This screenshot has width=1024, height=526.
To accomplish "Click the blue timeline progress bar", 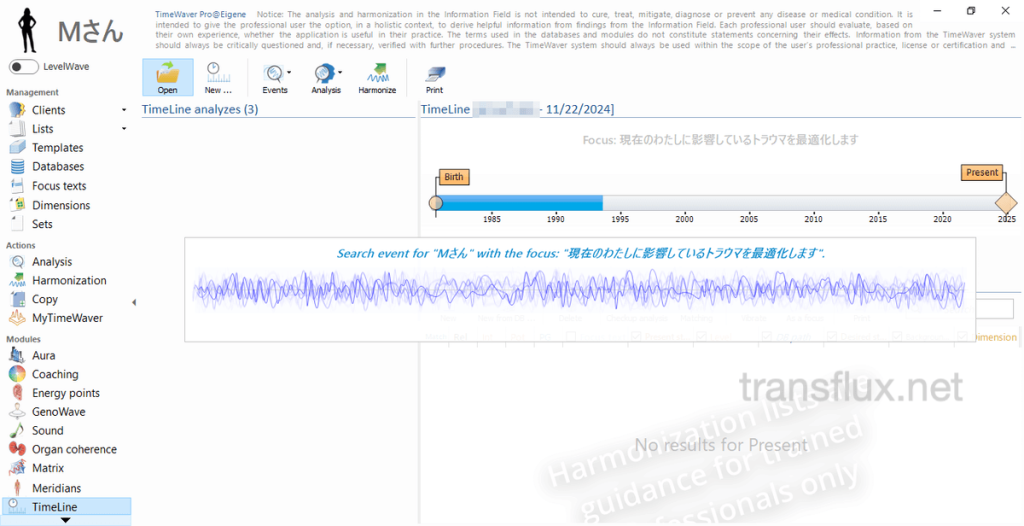I will pos(522,203).
